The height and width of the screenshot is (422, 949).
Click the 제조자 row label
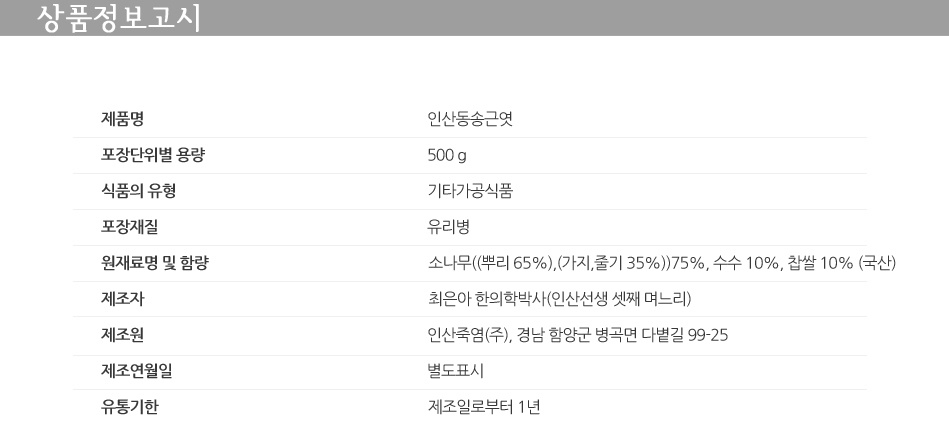(x=123, y=299)
